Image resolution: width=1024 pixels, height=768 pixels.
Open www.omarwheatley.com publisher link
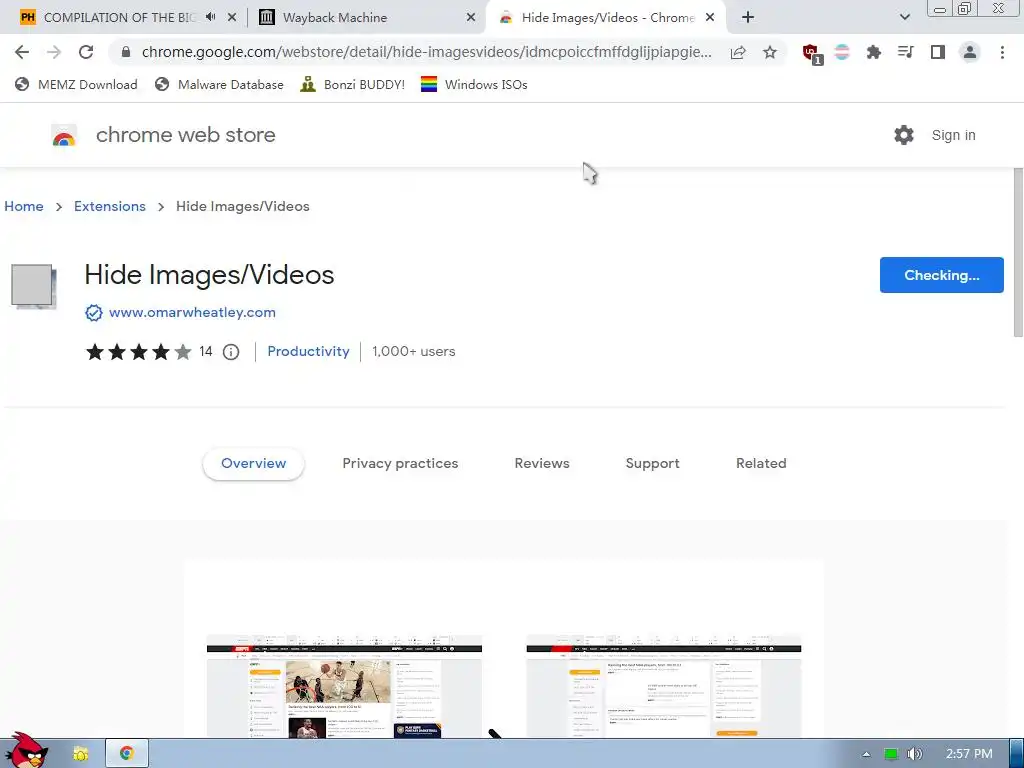click(192, 313)
